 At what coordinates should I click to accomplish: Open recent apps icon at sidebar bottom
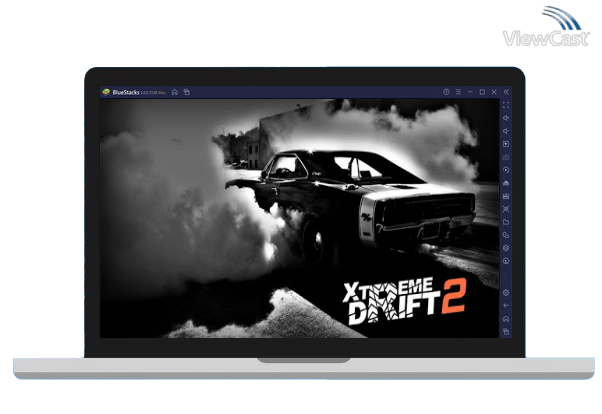[506, 331]
